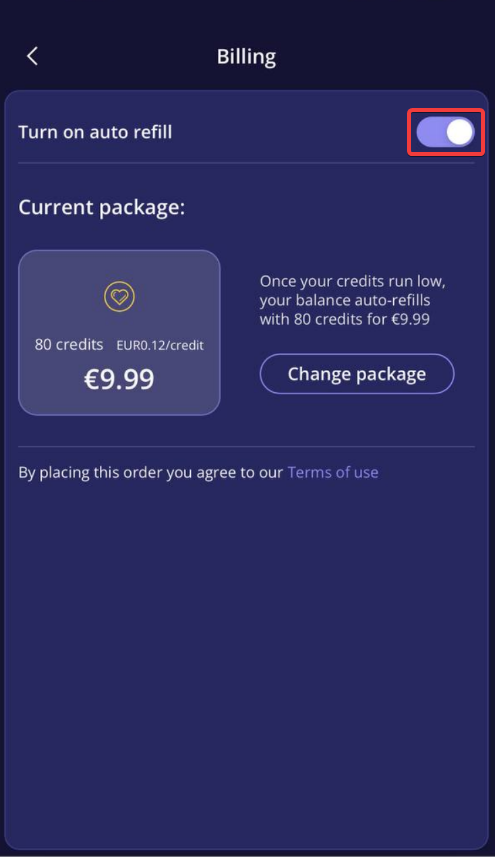The height and width of the screenshot is (857, 495).
Task: Open the Change package button
Action: [357, 374]
